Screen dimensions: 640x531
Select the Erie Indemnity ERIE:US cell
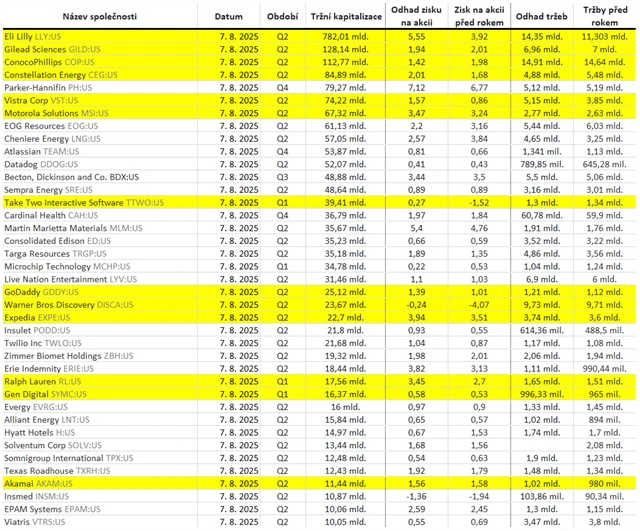coord(100,369)
